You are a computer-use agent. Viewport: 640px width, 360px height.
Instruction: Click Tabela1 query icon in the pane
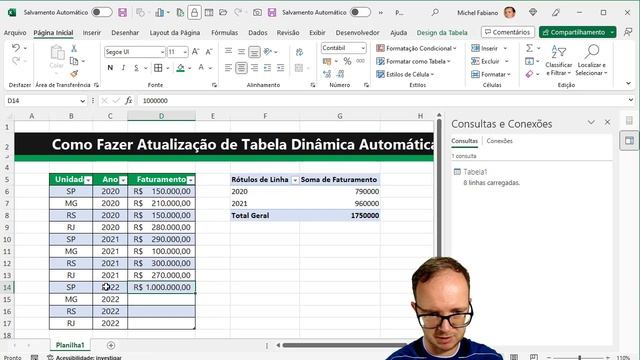pos(457,172)
